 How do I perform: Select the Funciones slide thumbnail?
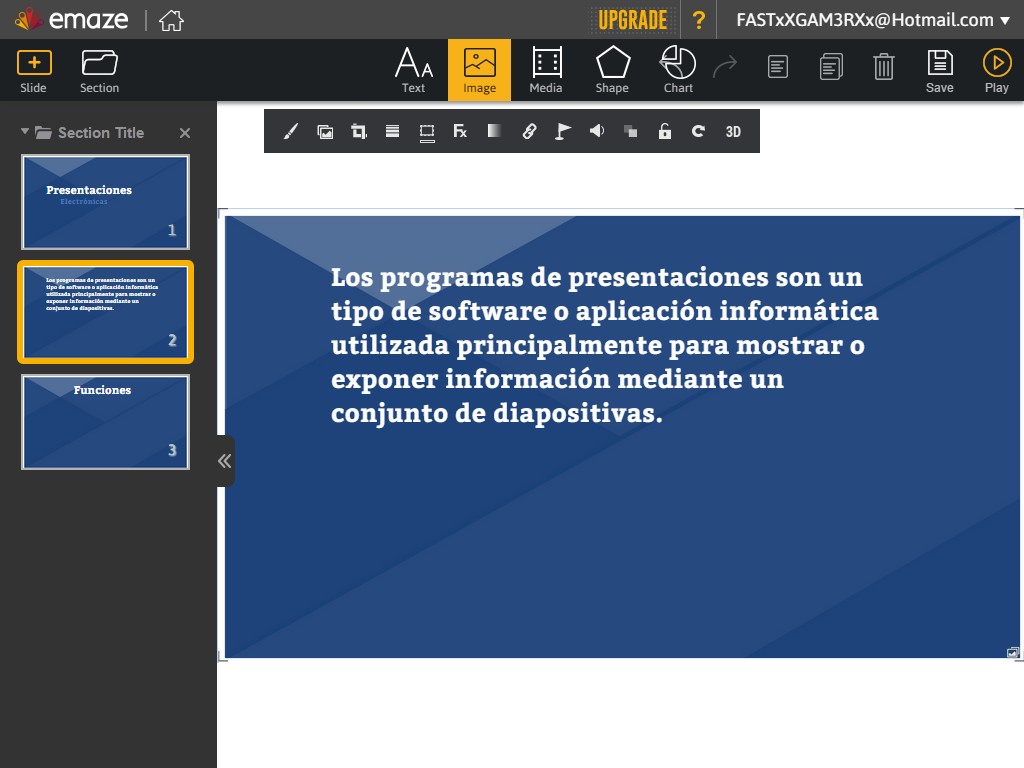click(105, 422)
